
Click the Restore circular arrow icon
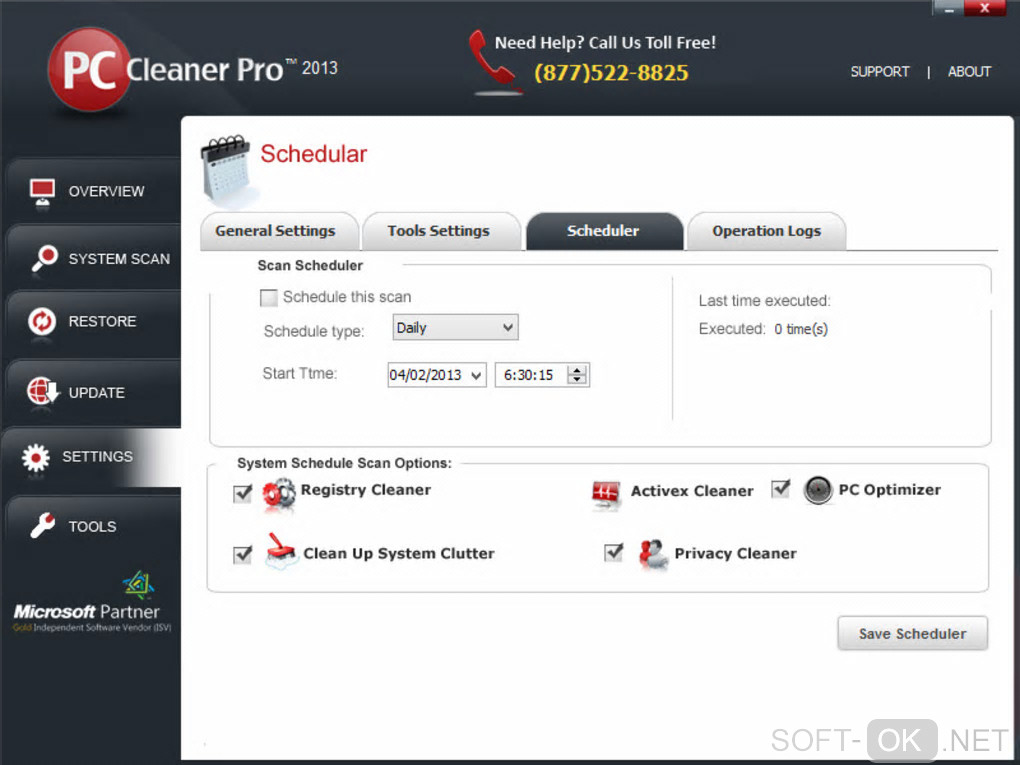tap(42, 321)
